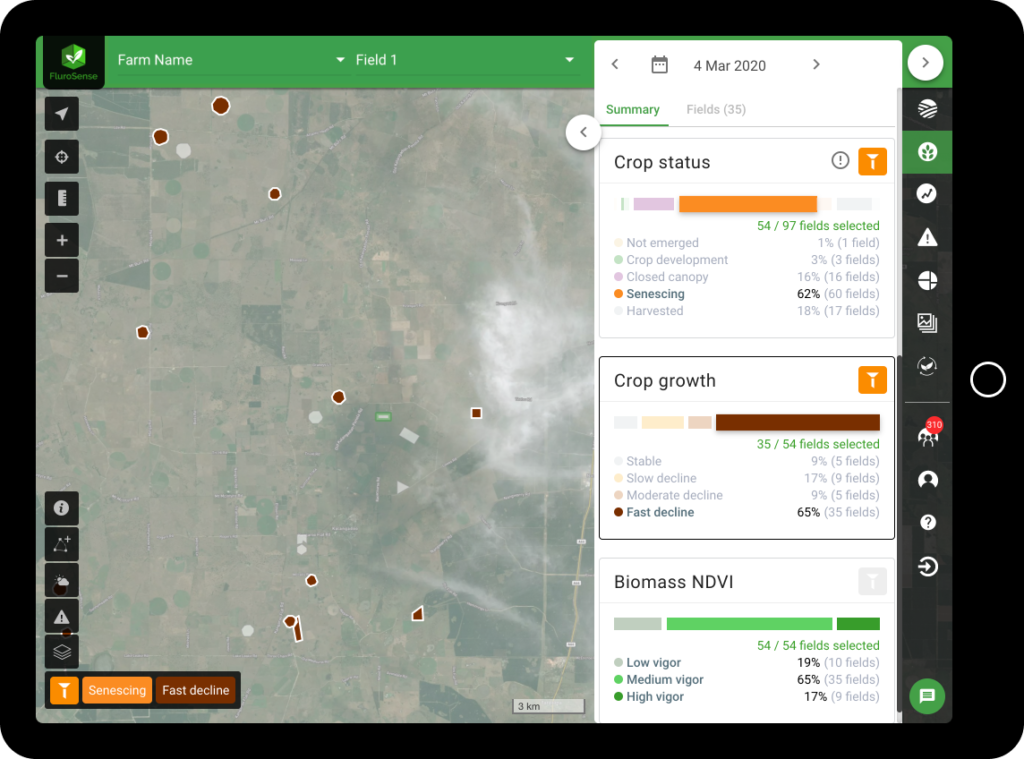
Task: Activate the crosshair center tool
Action: (x=62, y=157)
